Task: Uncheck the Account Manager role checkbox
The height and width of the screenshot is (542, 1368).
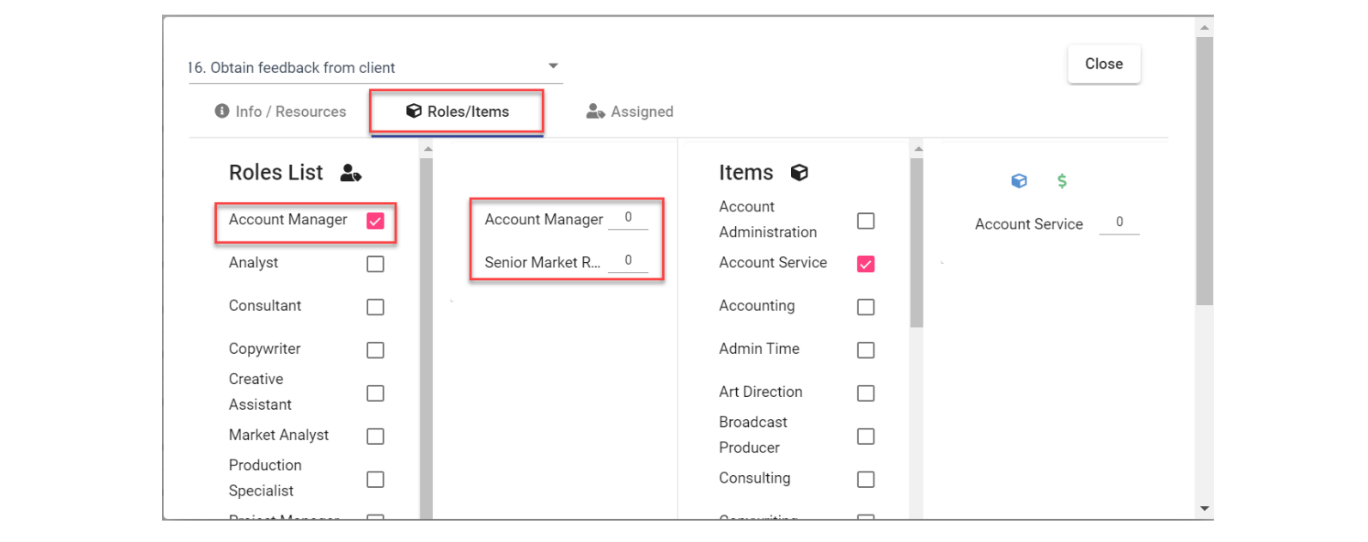Action: (375, 221)
